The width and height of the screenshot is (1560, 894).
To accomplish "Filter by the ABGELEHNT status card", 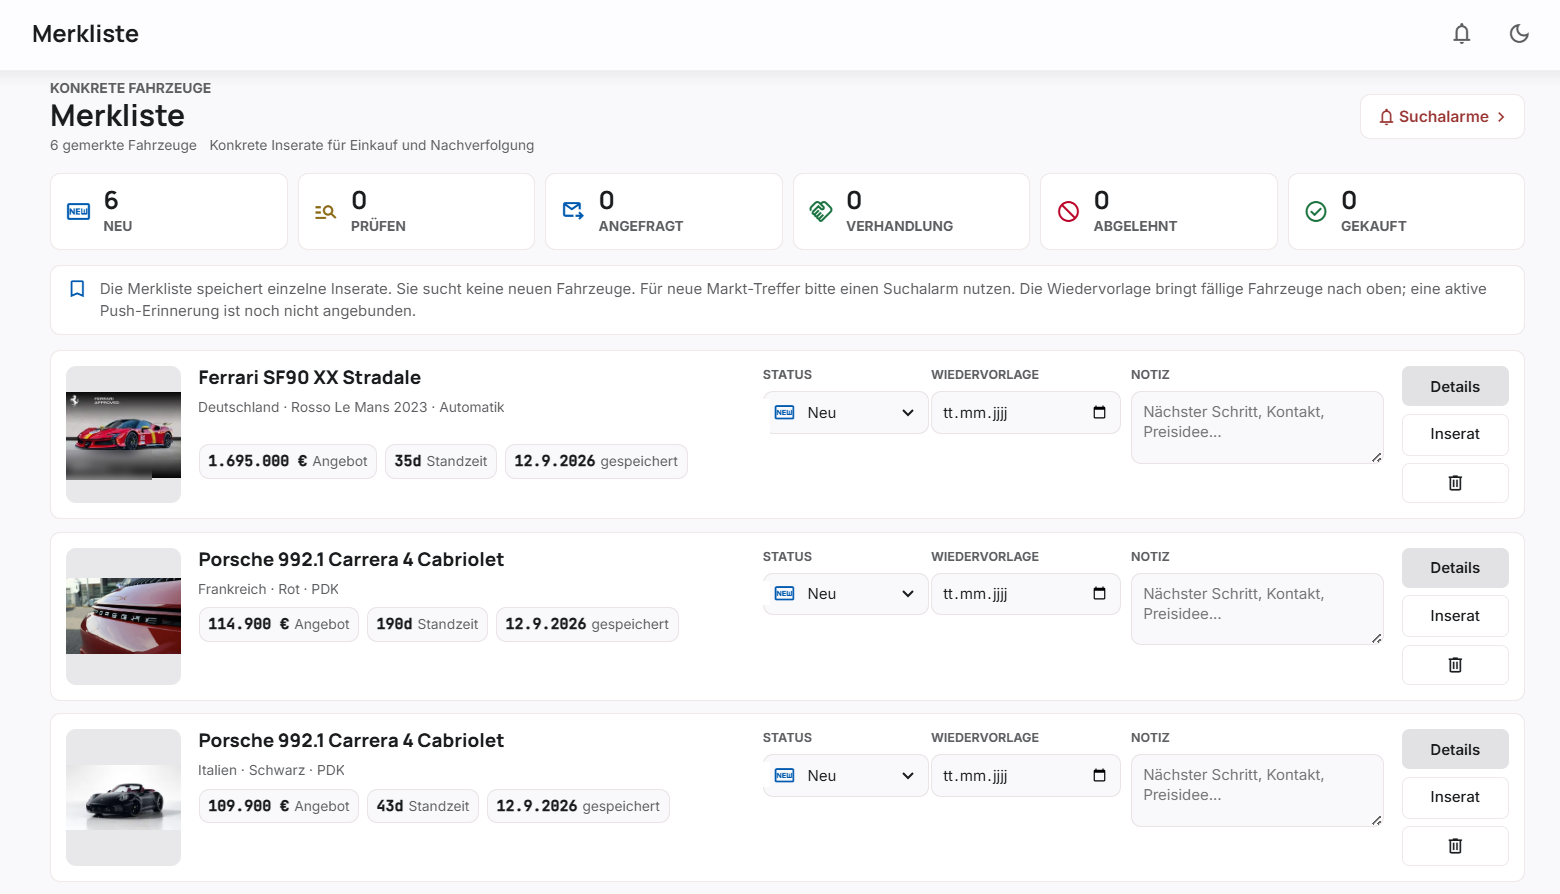I will pyautogui.click(x=1159, y=212).
